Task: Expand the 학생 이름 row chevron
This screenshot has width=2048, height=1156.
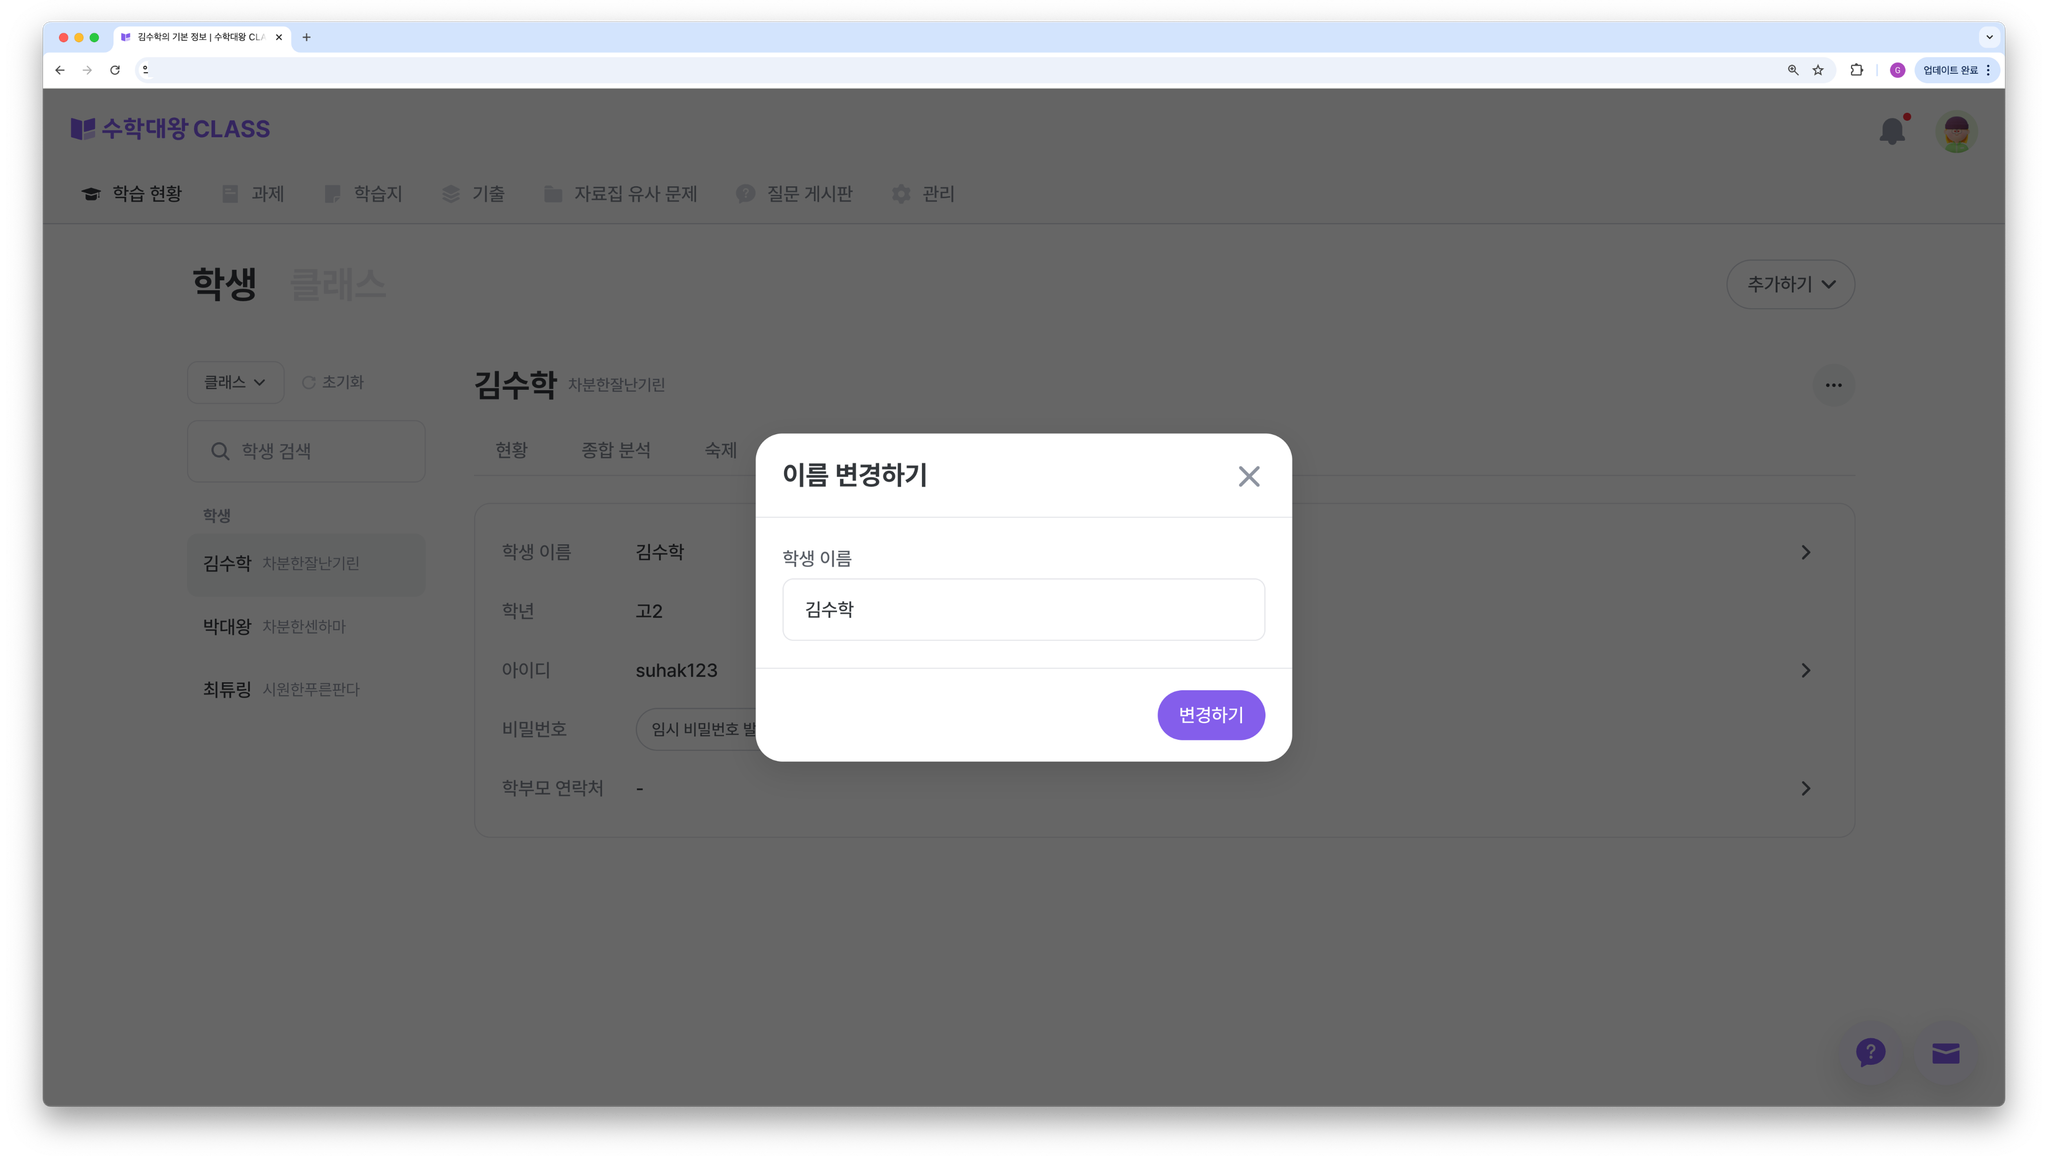Action: (1805, 552)
